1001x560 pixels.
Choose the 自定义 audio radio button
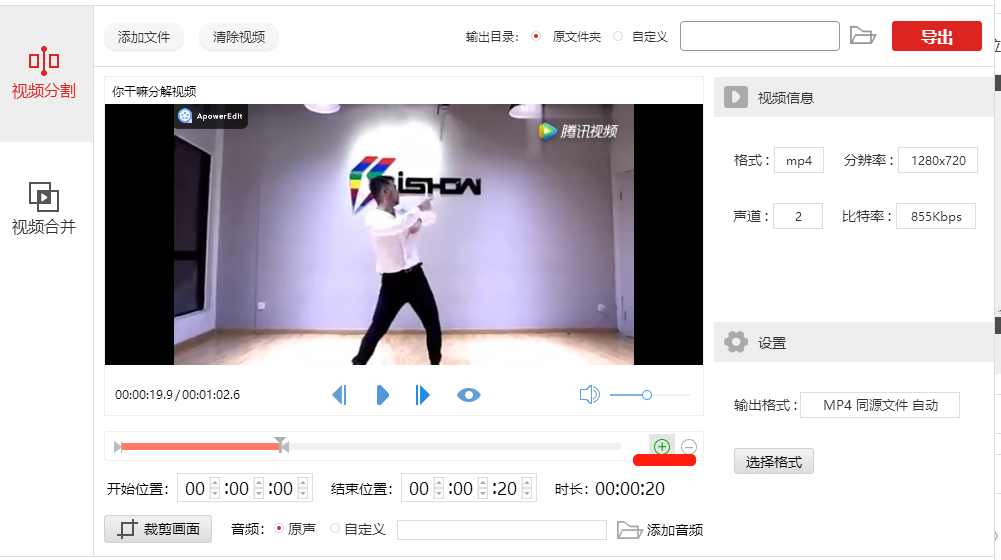(x=335, y=529)
